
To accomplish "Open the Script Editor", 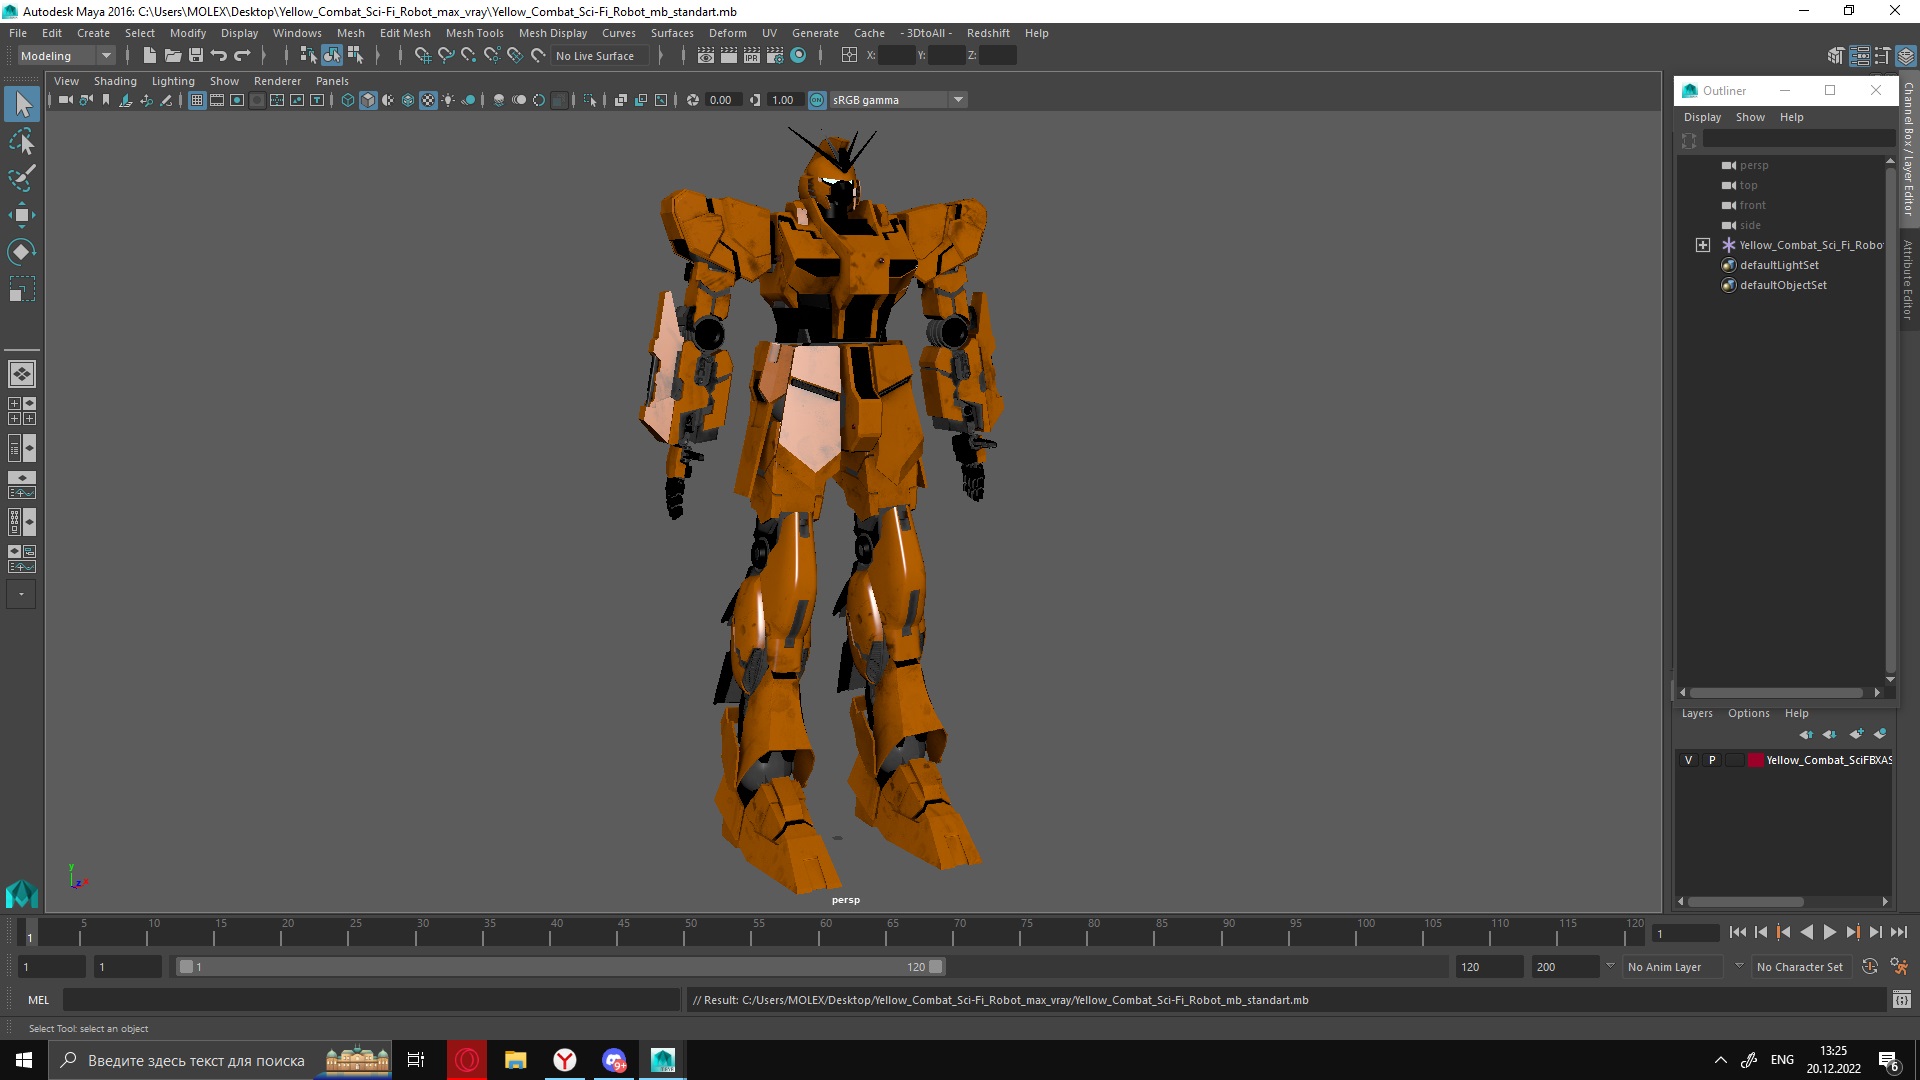I will (x=1901, y=999).
